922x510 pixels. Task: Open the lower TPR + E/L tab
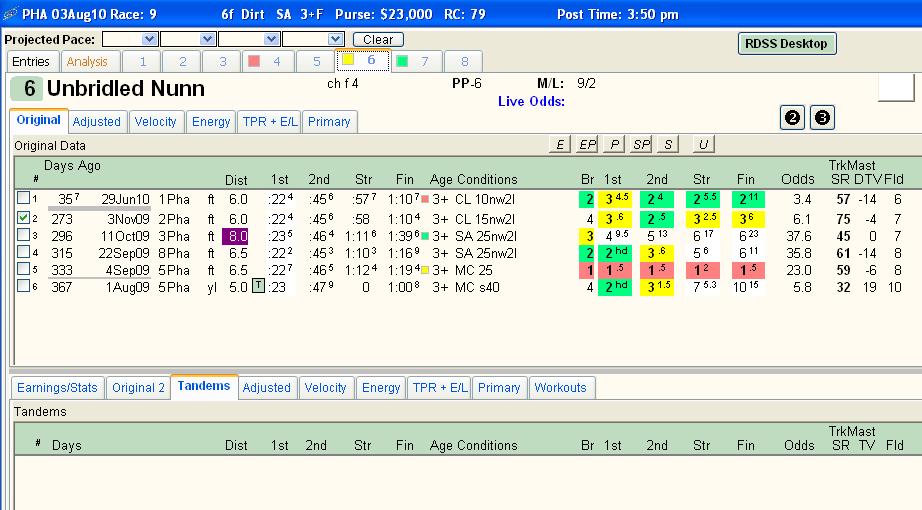click(x=440, y=388)
